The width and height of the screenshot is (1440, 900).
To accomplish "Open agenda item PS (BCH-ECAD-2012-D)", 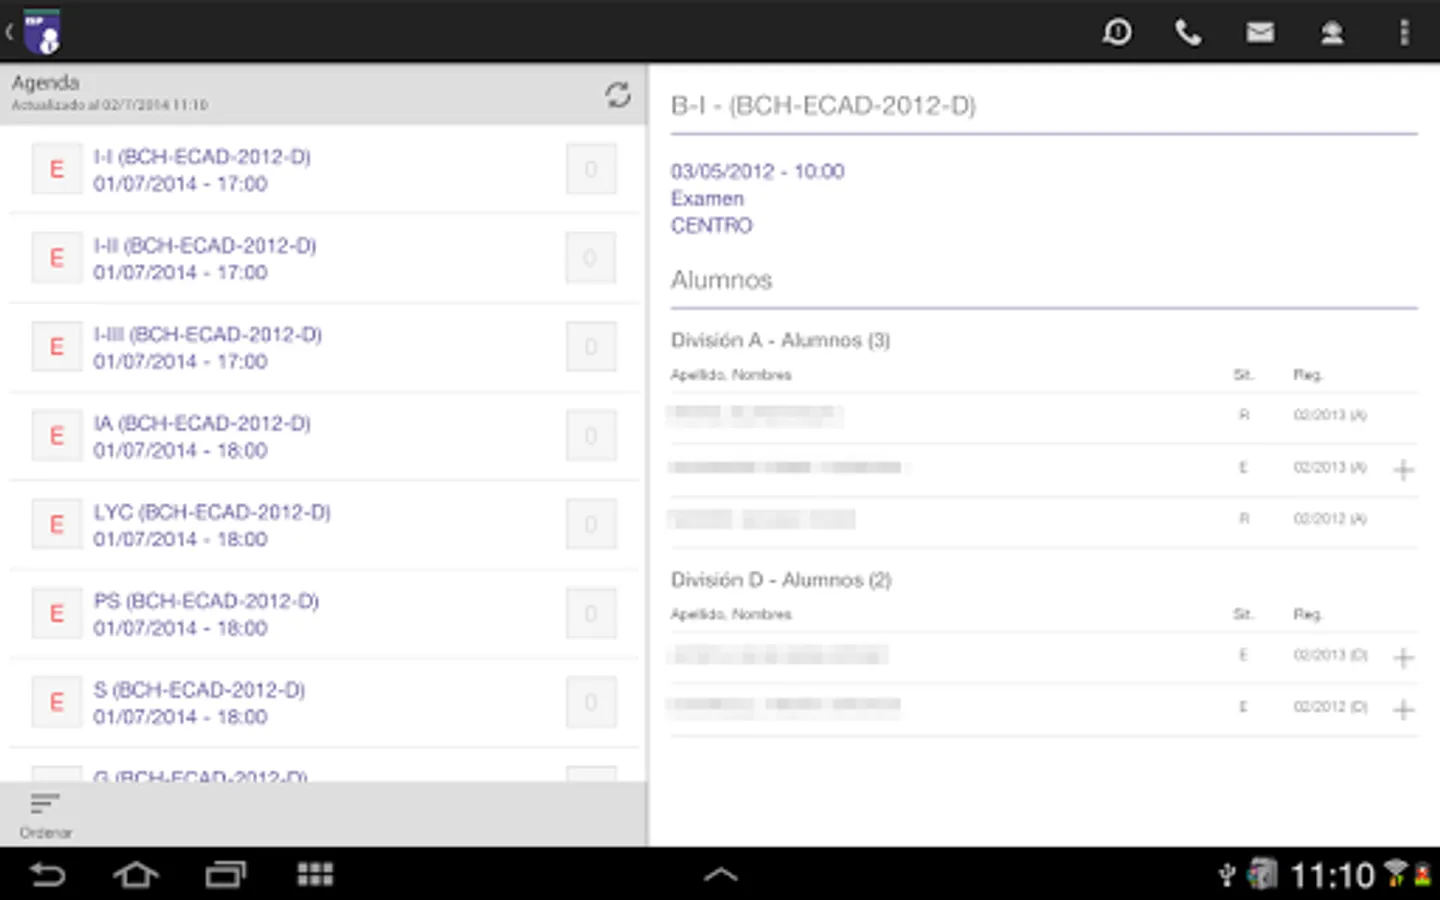I will point(324,613).
